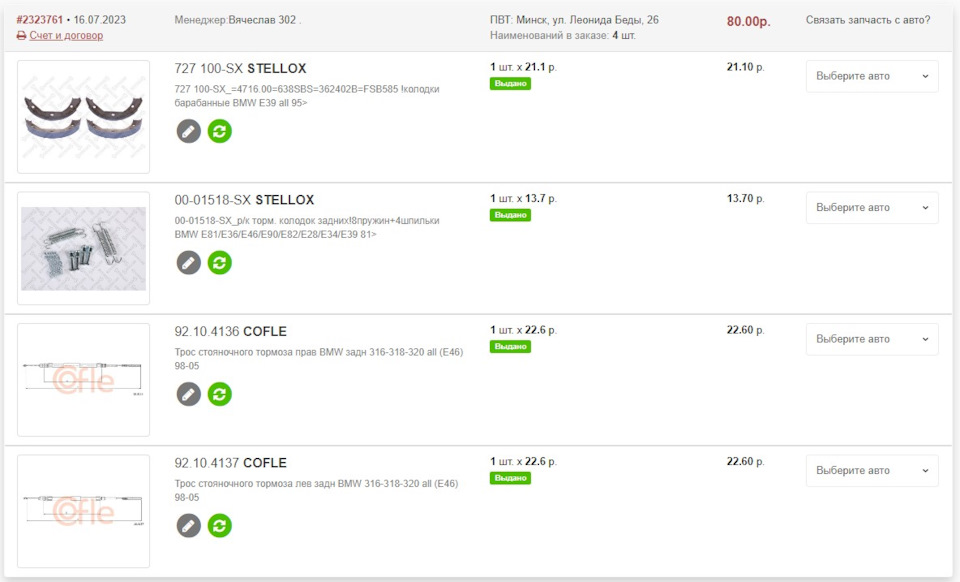Click 'Выдано' status badge for 92.10.4137

tap(511, 478)
